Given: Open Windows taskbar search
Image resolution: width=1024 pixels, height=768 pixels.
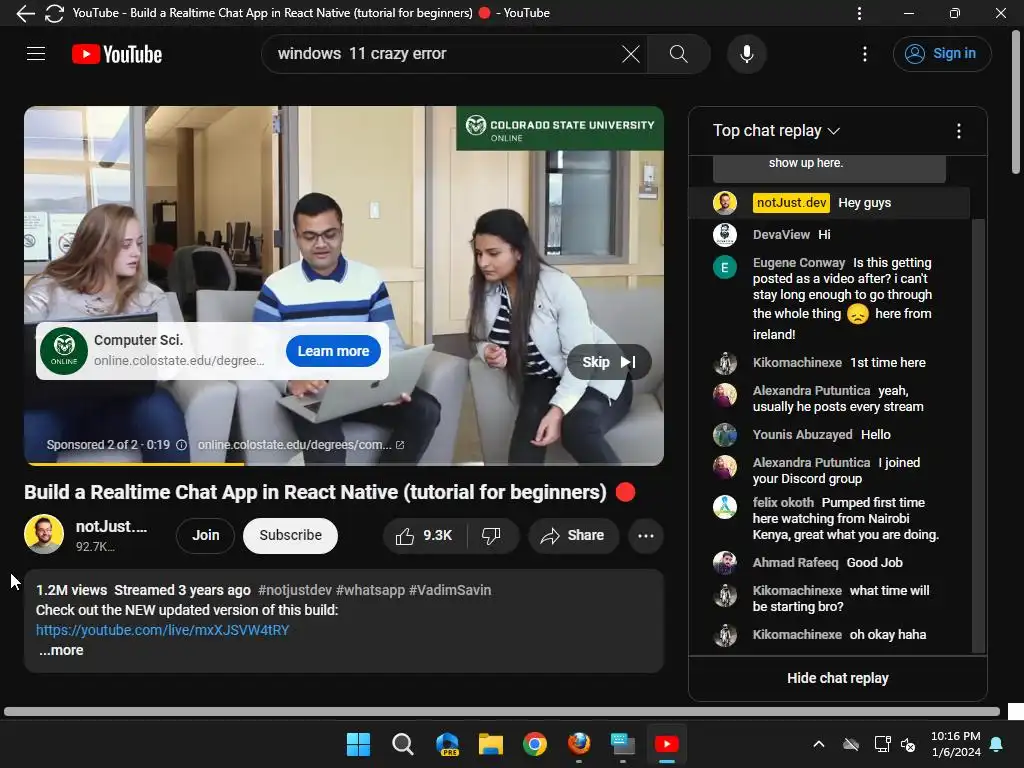Looking at the screenshot, I should coord(402,744).
